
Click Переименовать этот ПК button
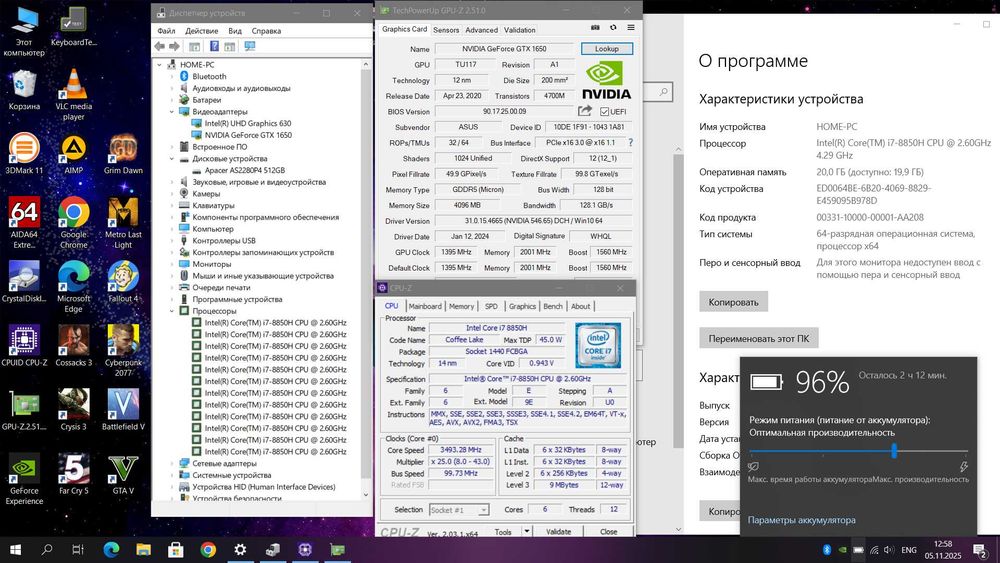click(759, 338)
